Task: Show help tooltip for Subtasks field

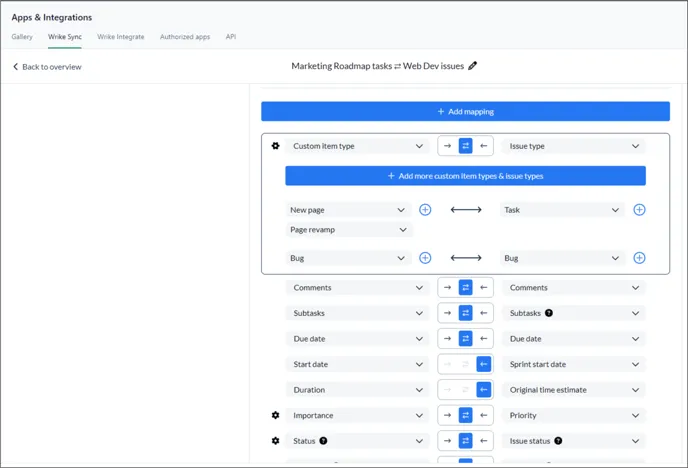Action: pos(548,313)
